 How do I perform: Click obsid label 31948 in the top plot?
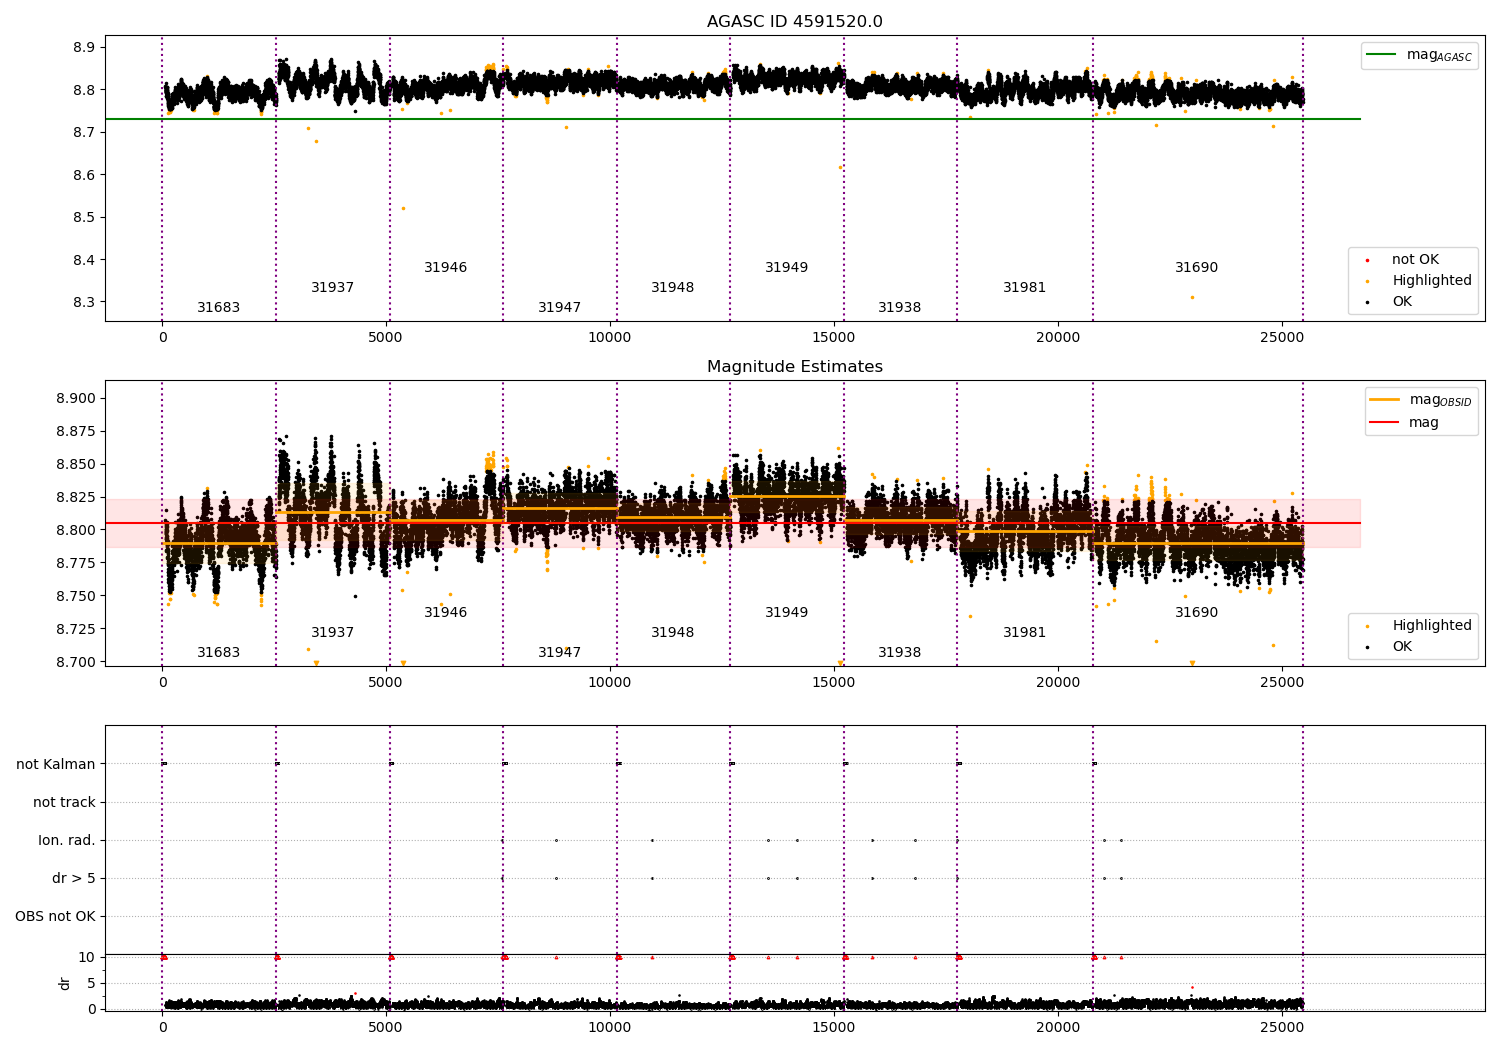(672, 288)
